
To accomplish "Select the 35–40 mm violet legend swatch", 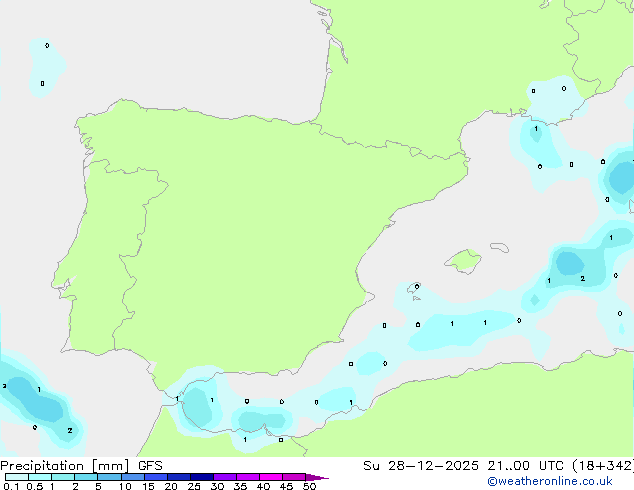I will [248, 477].
